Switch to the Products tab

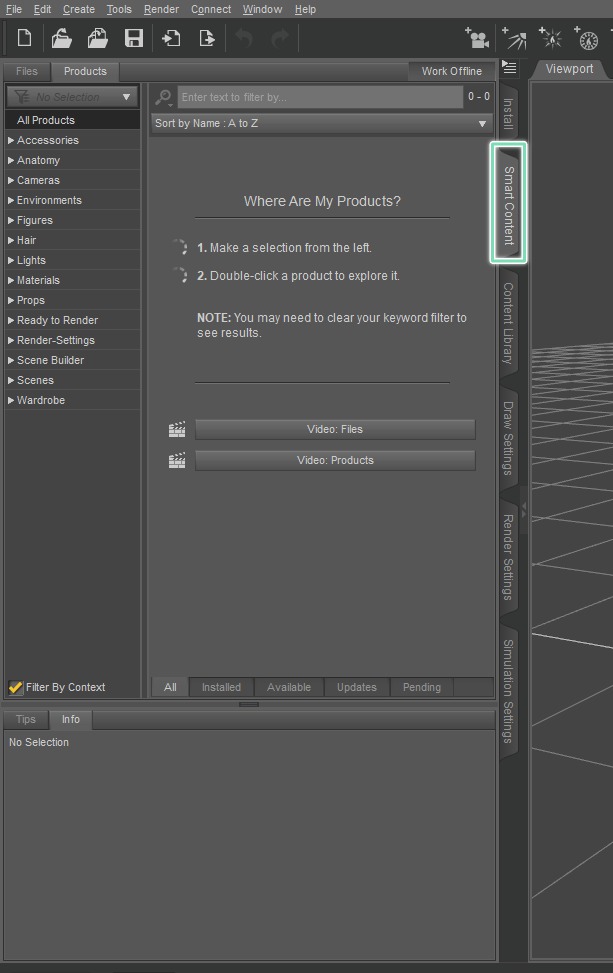(x=85, y=71)
